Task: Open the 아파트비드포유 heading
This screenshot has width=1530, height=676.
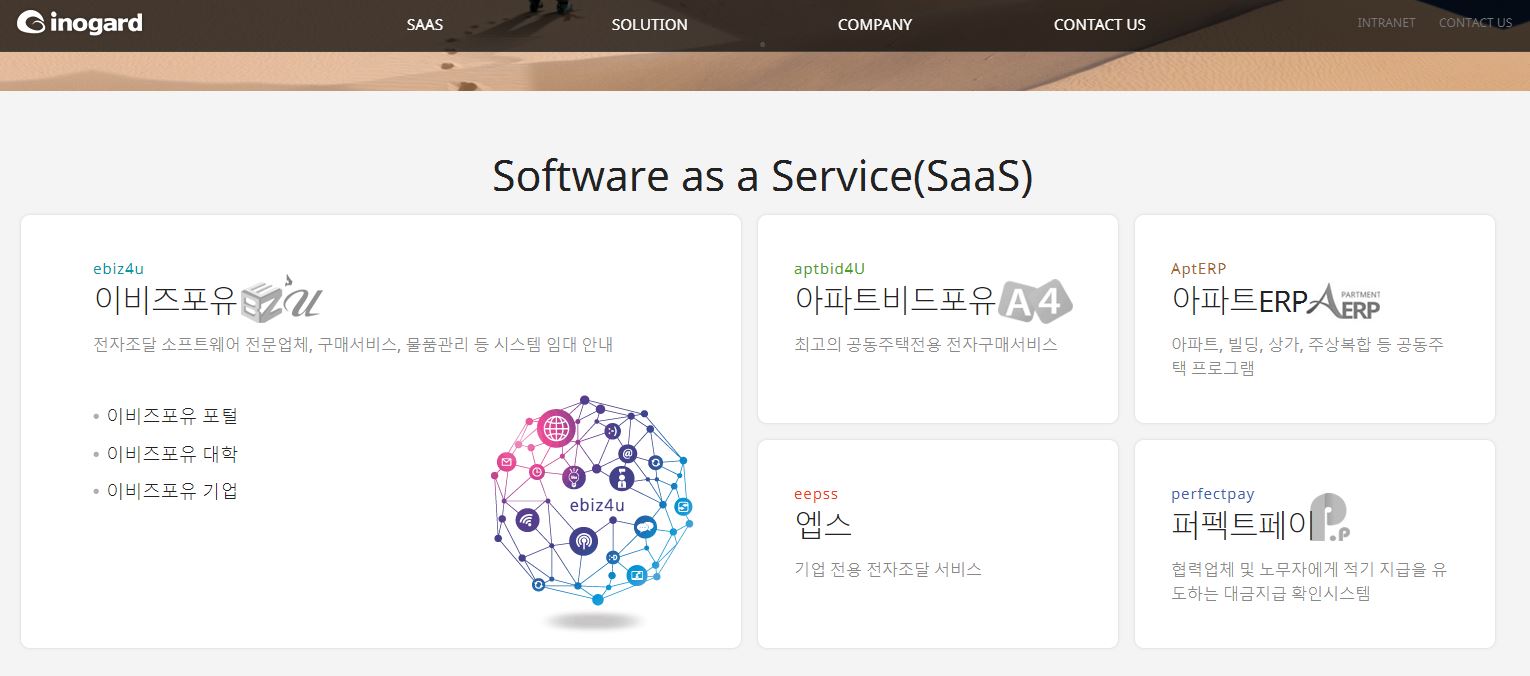Action: click(895, 300)
